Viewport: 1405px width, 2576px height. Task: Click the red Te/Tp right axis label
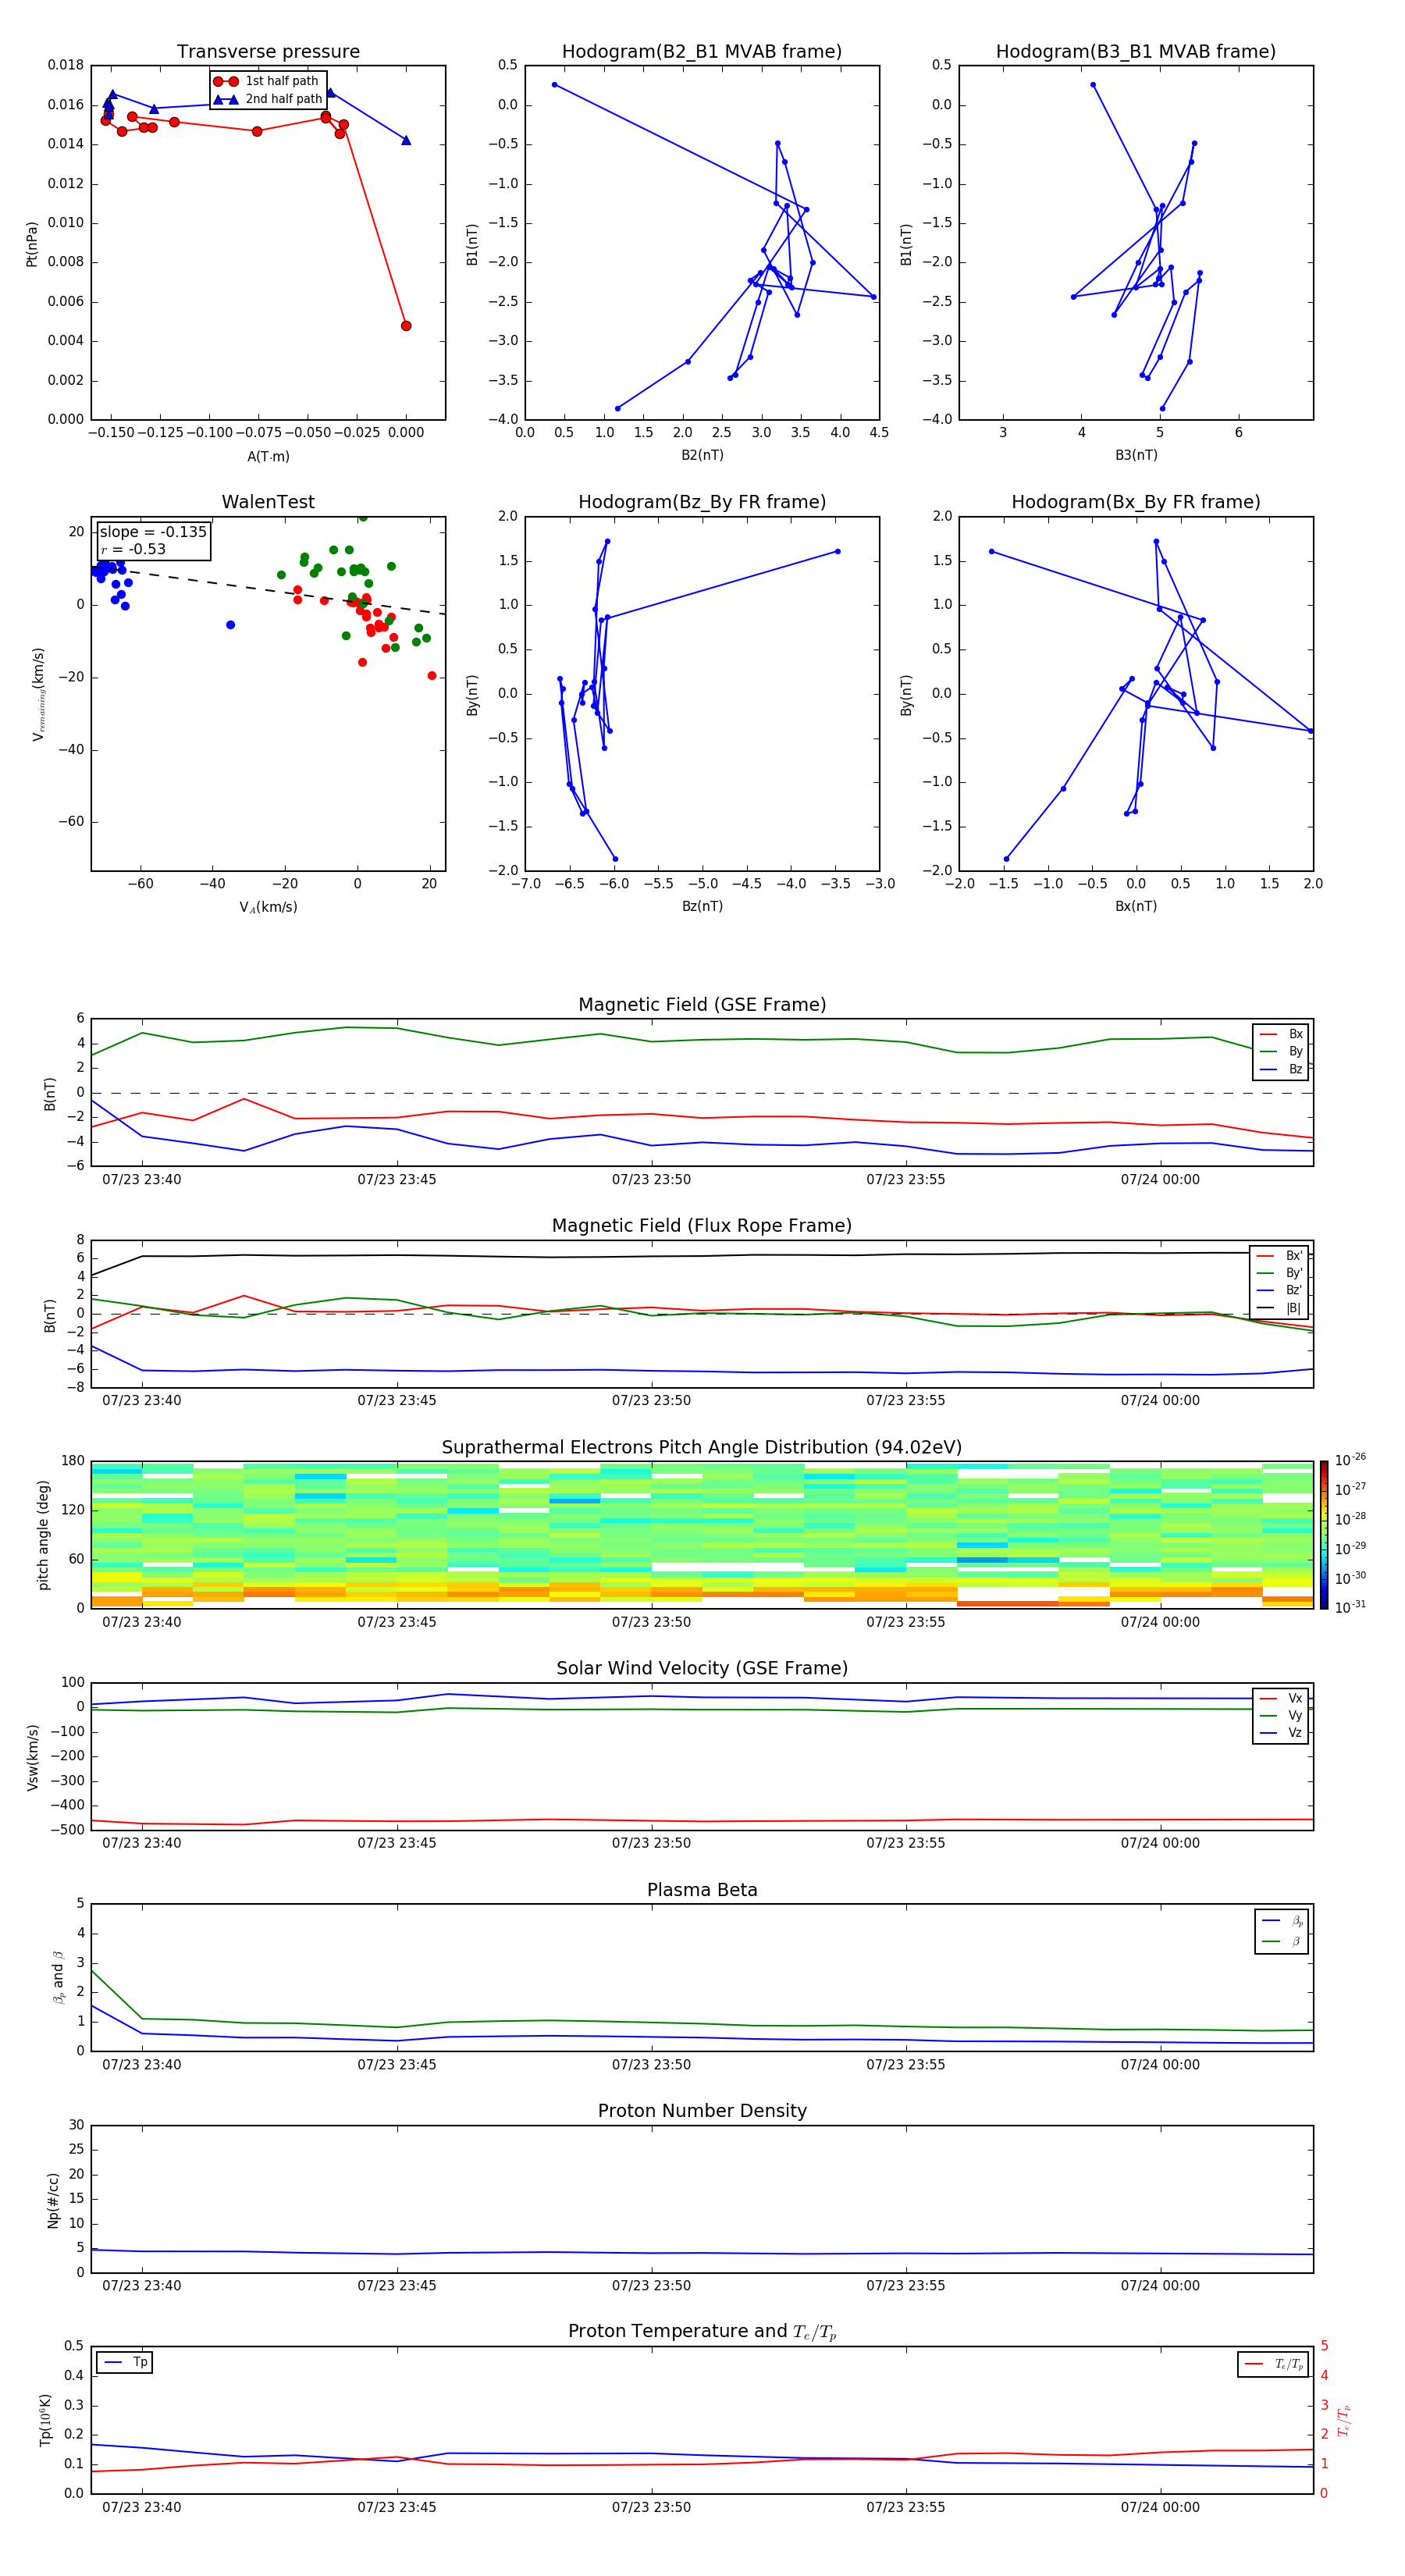coord(1345,2420)
